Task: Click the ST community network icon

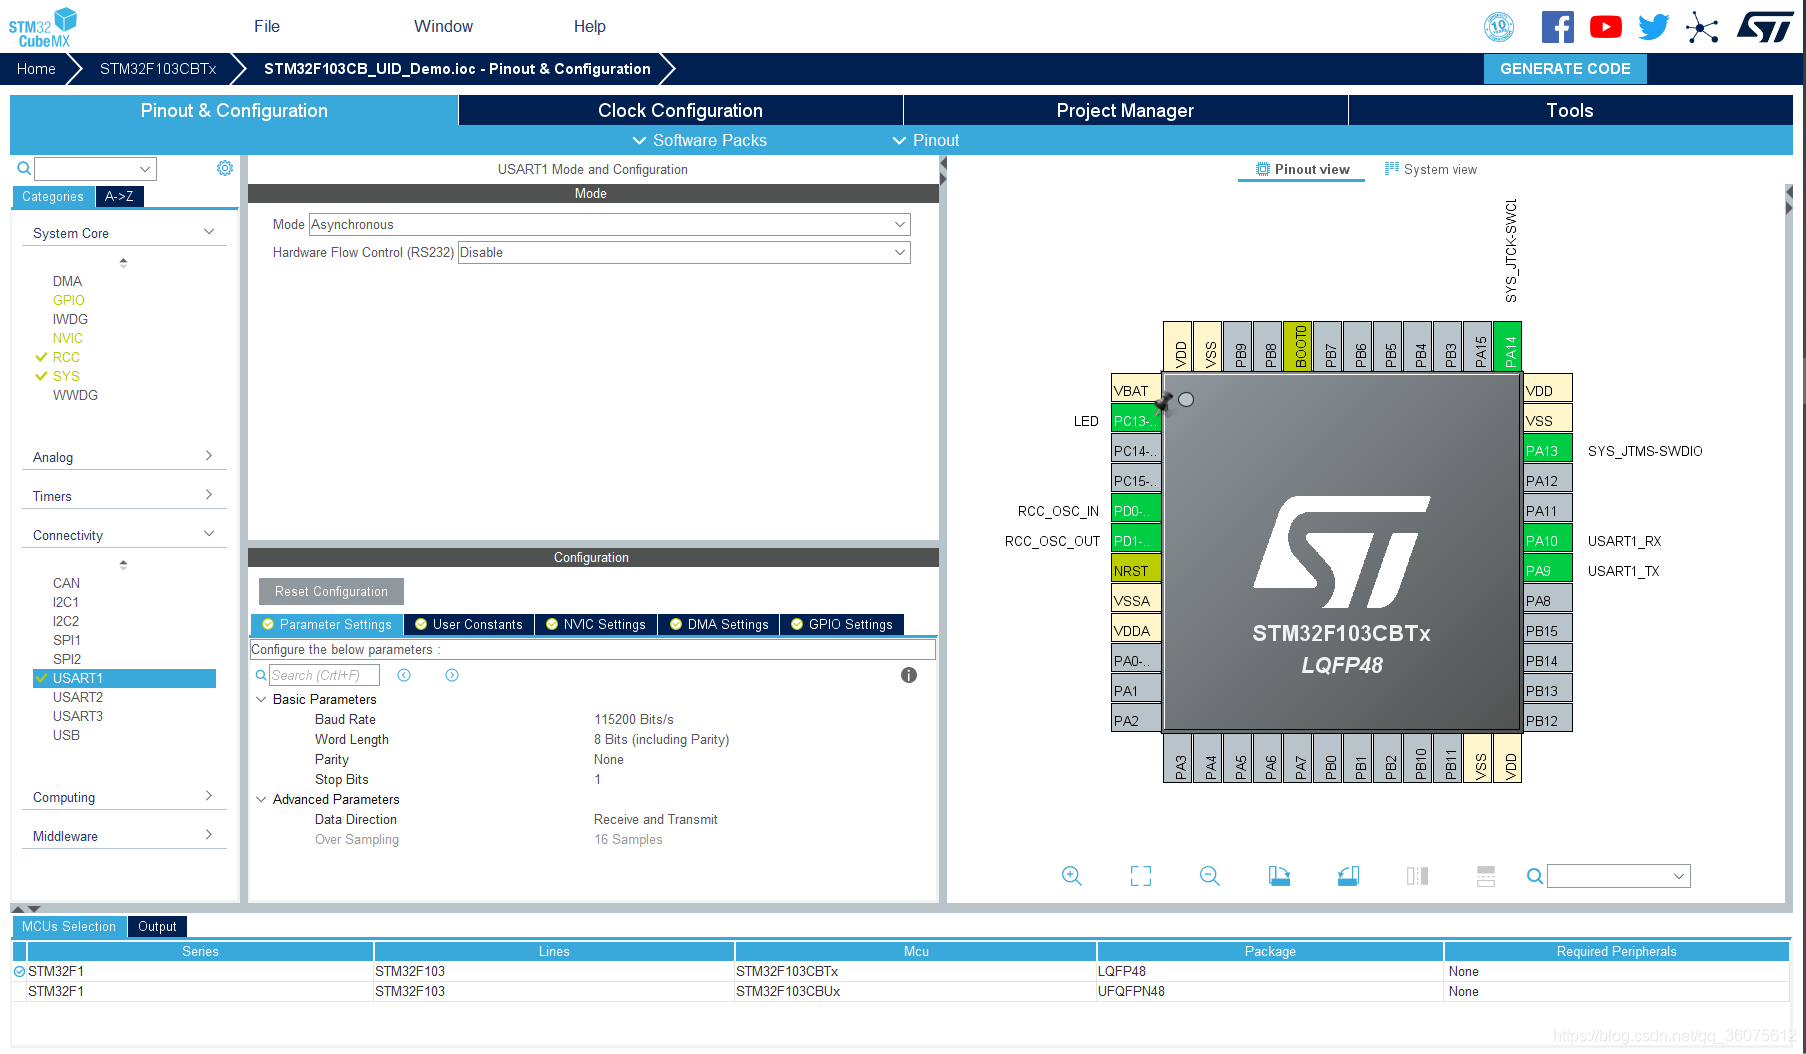Action: tap(1702, 27)
